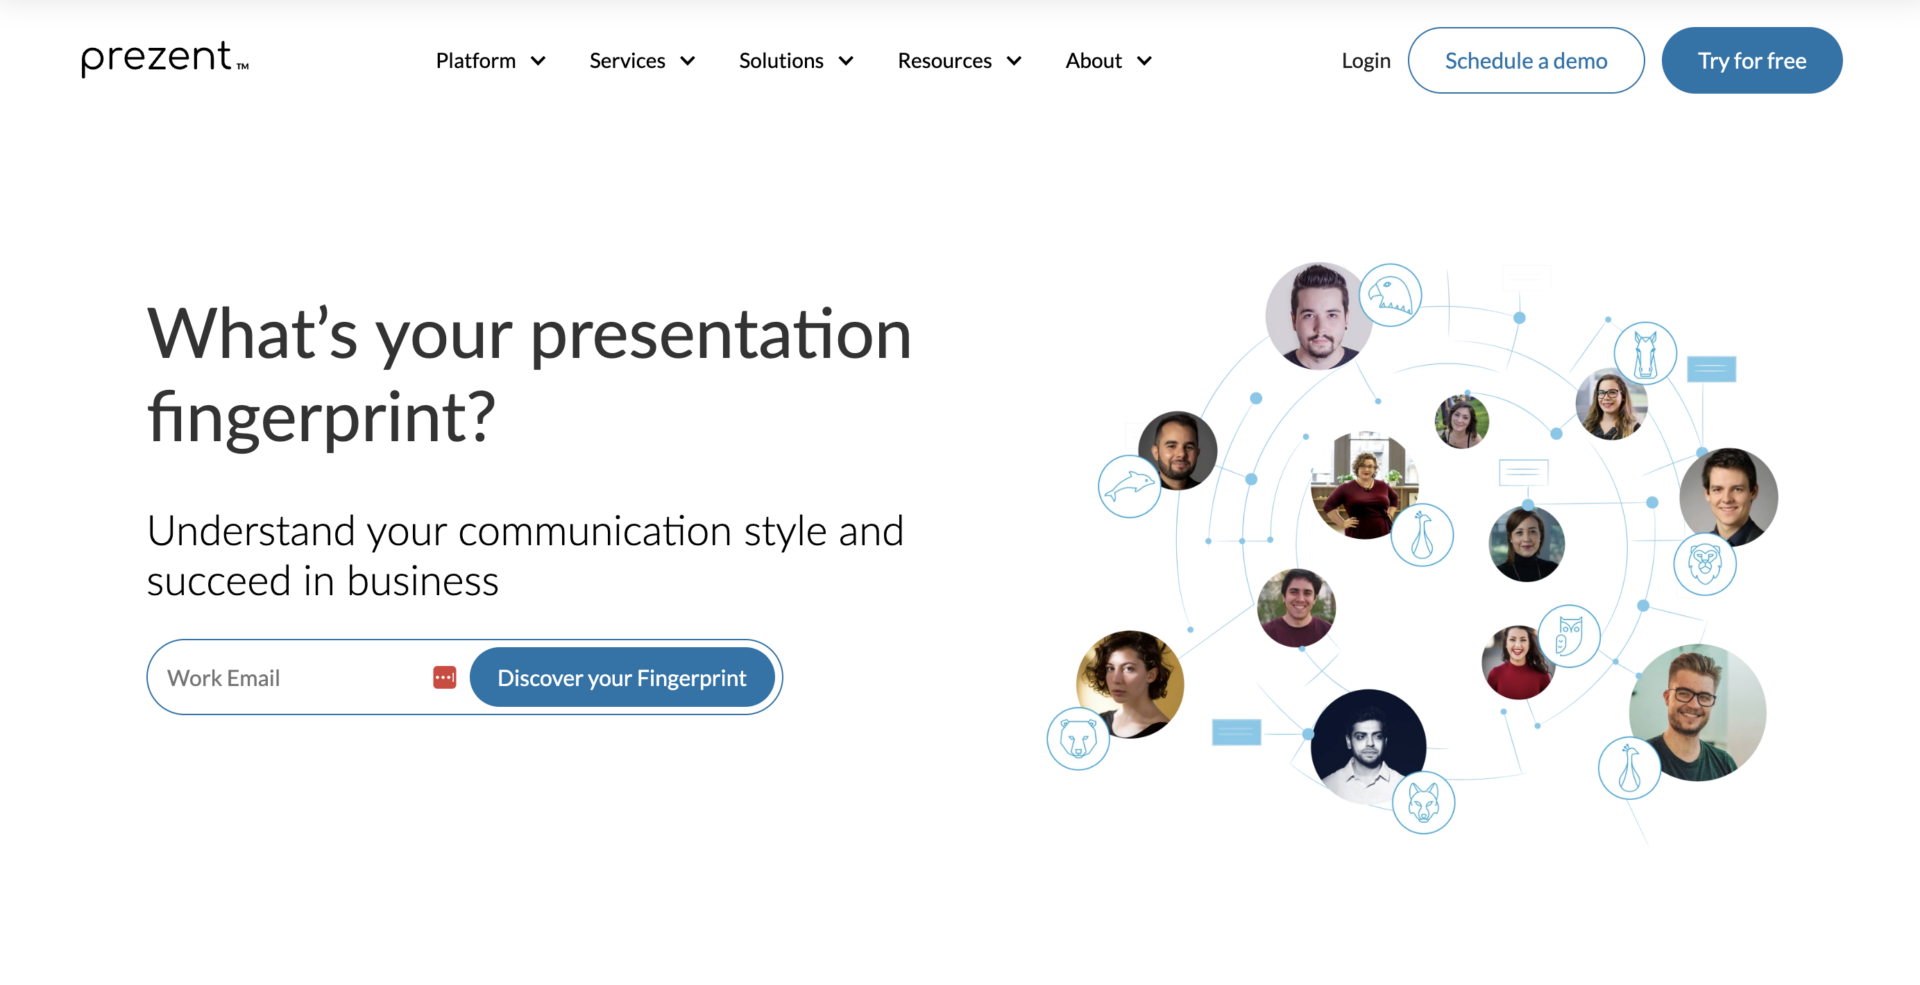Select the dolphin fingerprint icon
The image size is (1920, 985).
coord(1129,486)
